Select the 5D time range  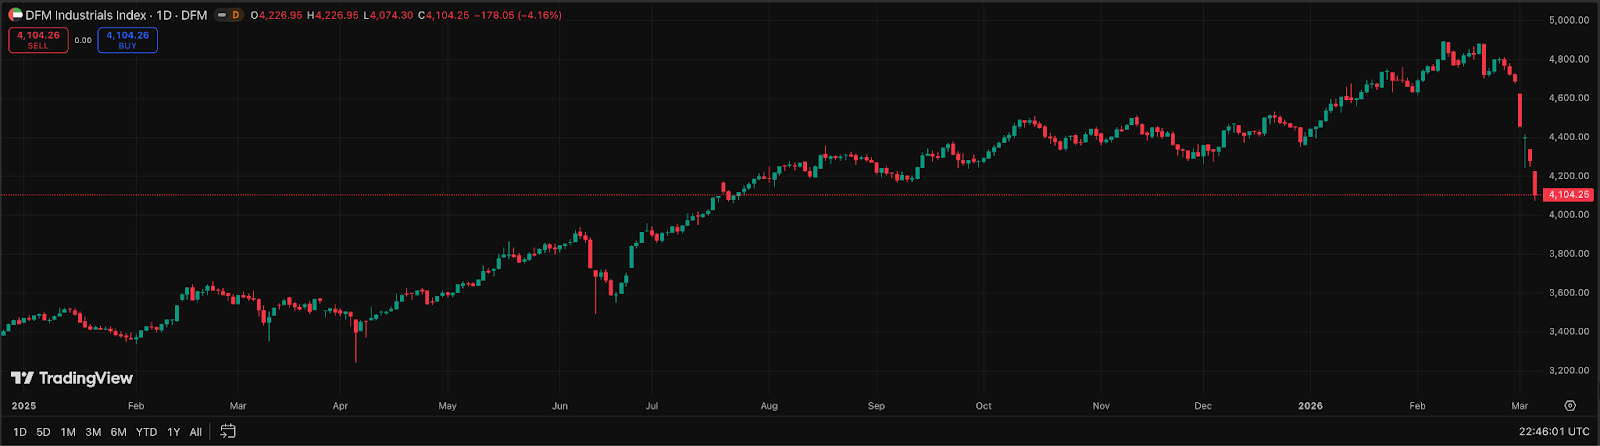click(x=43, y=432)
